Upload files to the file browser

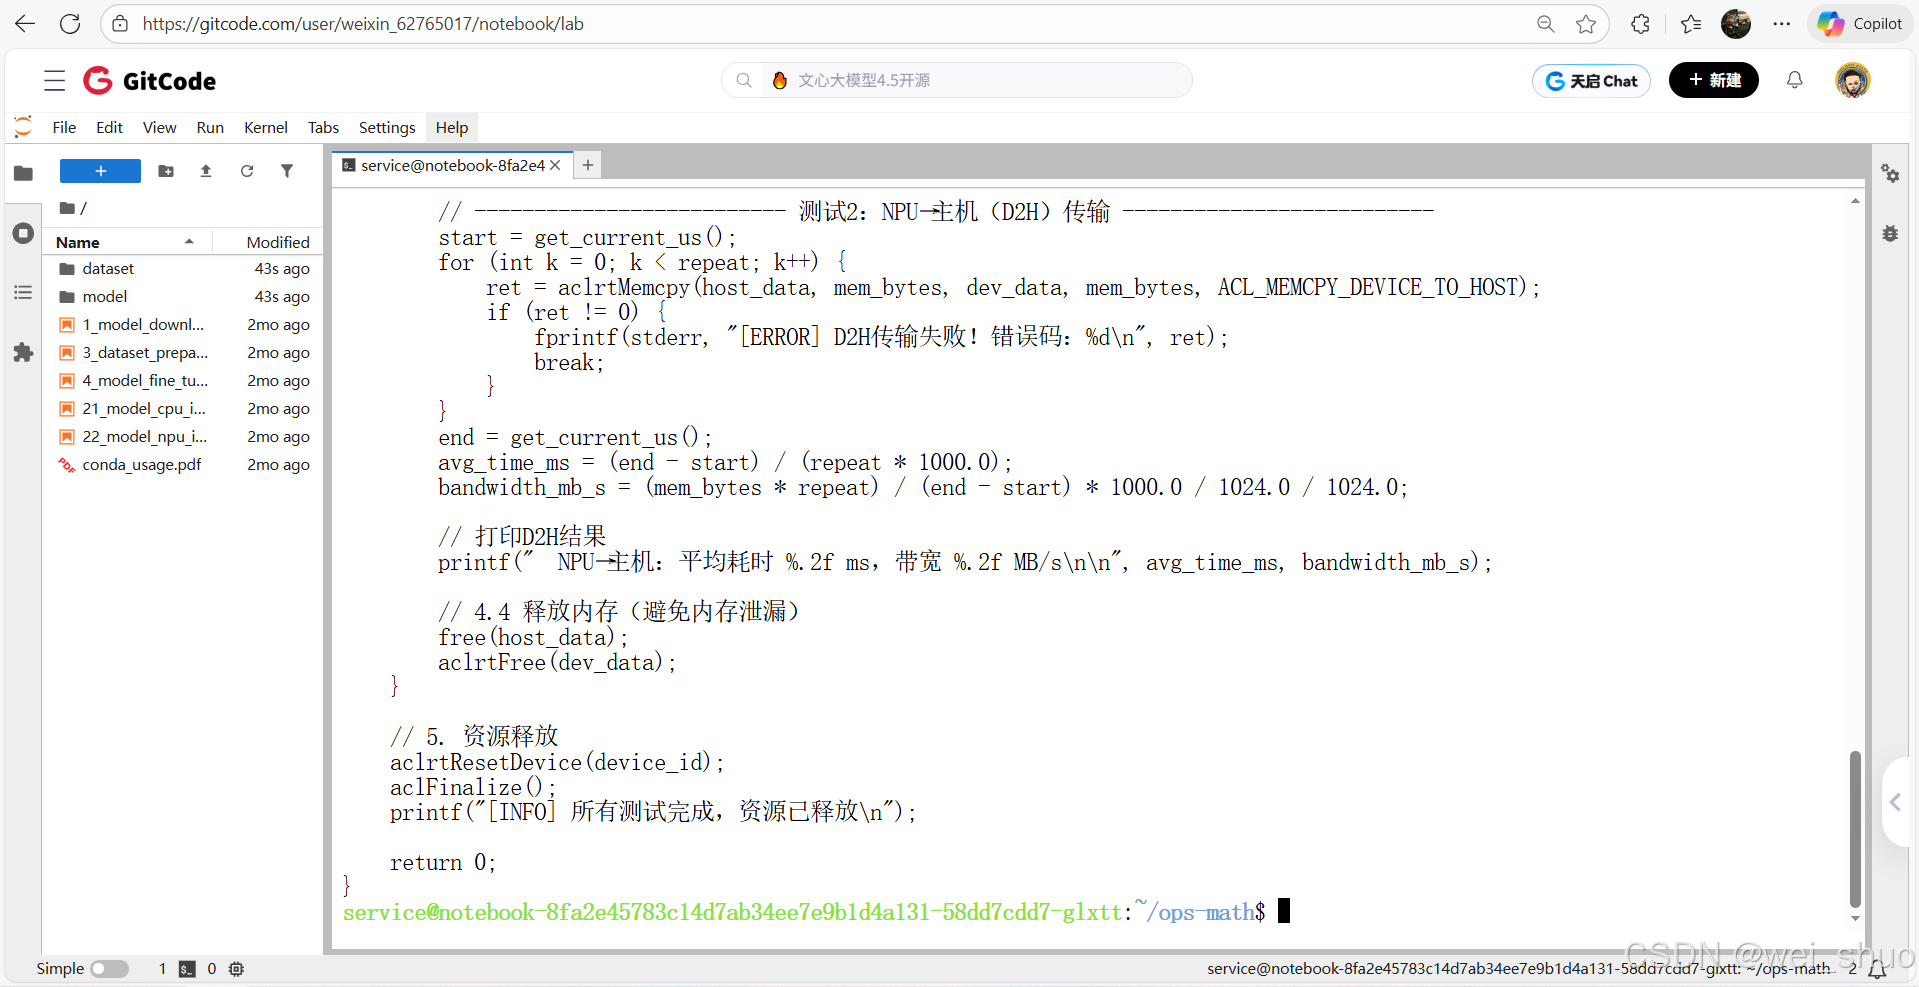coord(206,171)
